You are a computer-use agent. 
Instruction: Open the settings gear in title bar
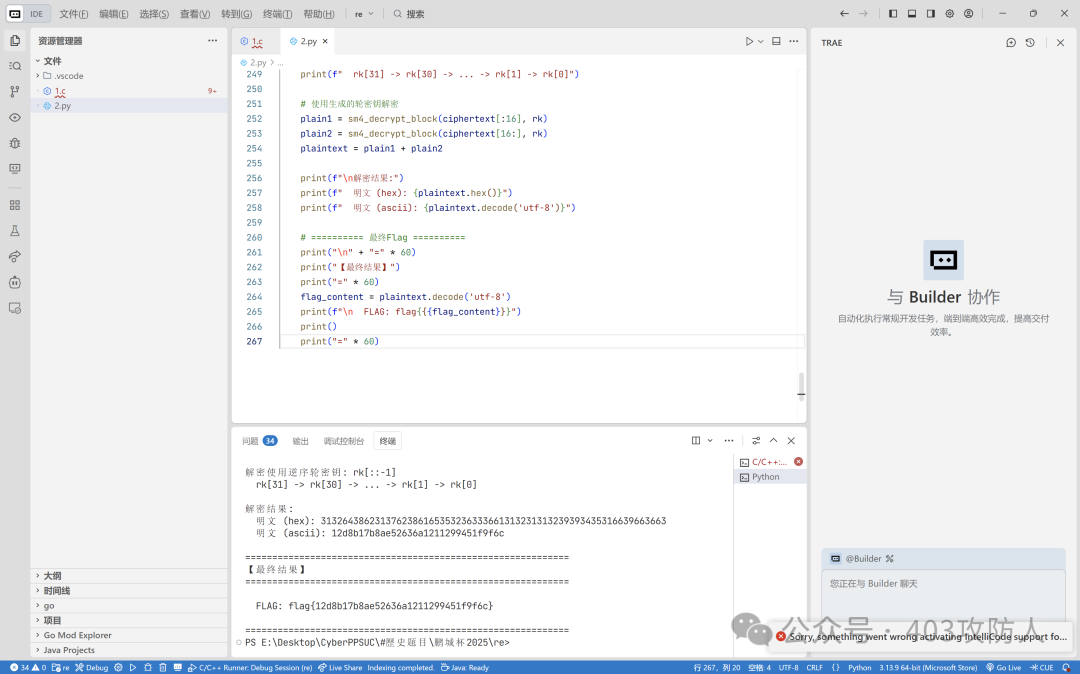coord(949,14)
